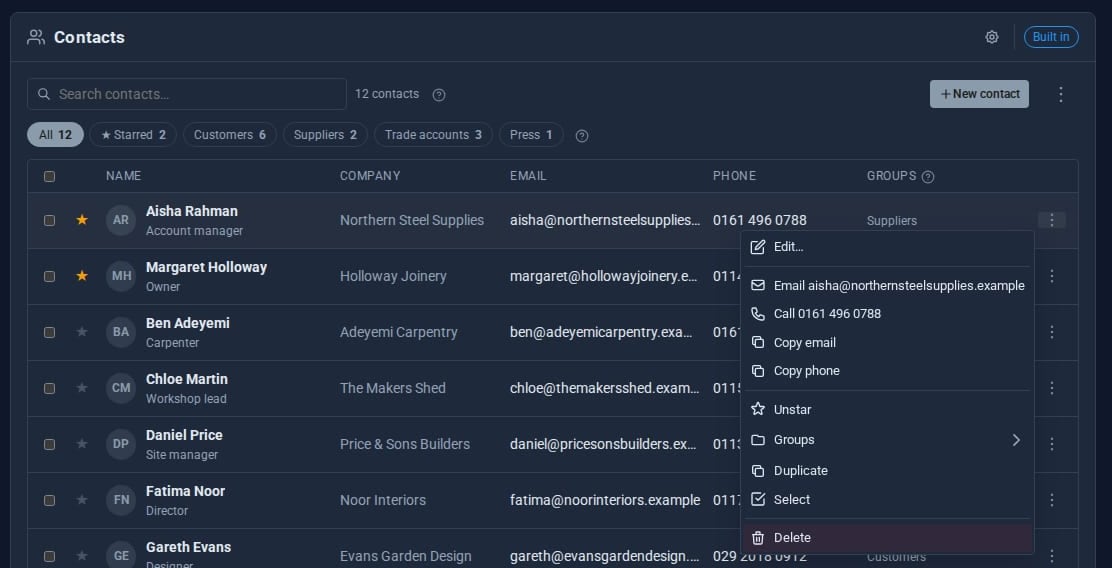The height and width of the screenshot is (568, 1112).
Task: Open the Contacts settings gear
Action: (991, 37)
